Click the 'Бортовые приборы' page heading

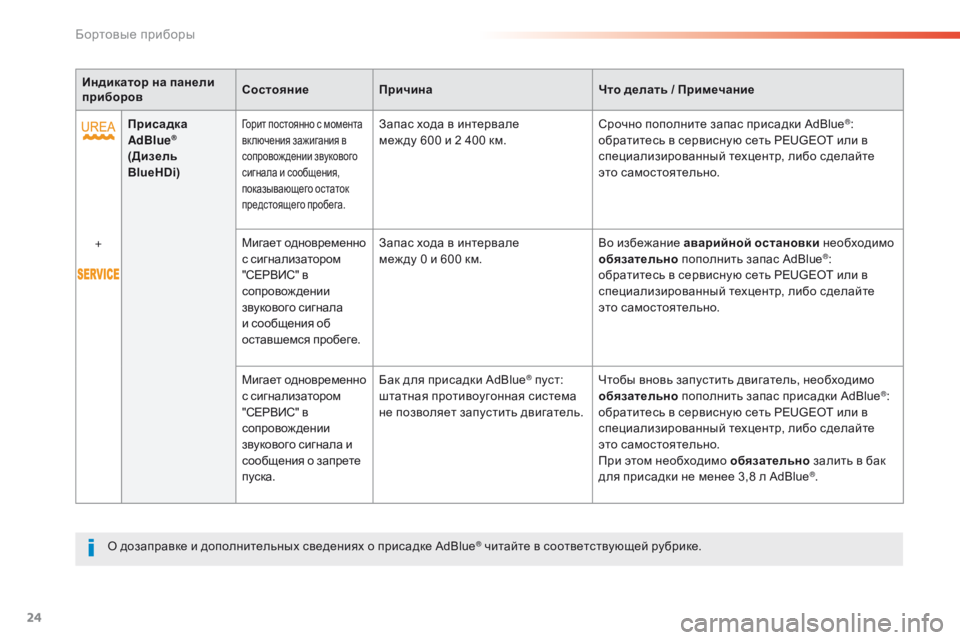(135, 34)
